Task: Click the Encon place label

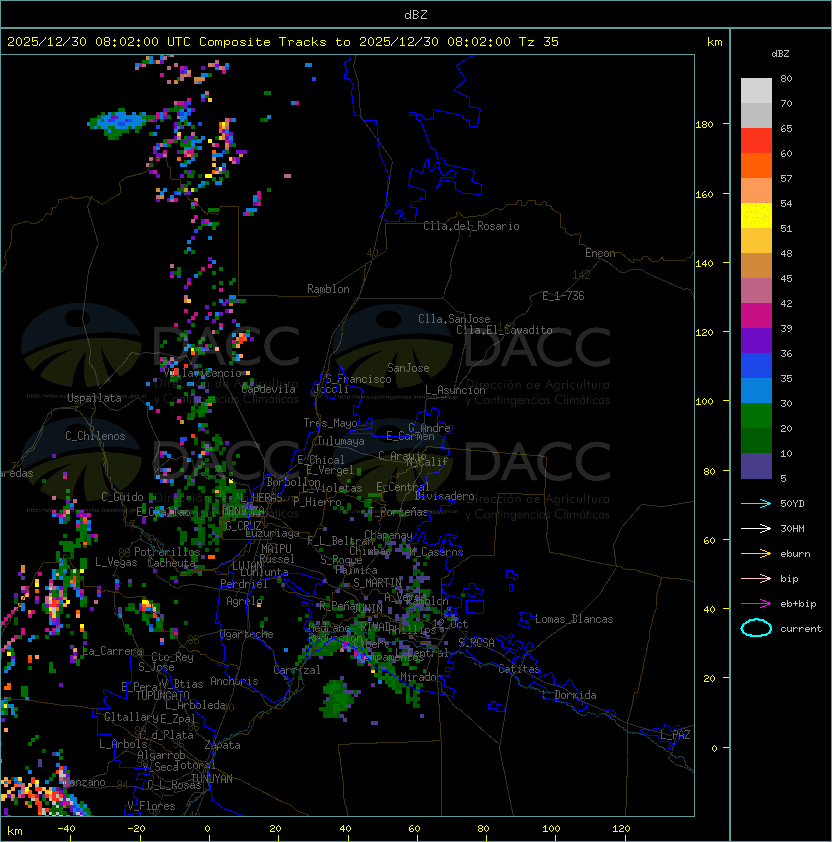Action: [600, 253]
